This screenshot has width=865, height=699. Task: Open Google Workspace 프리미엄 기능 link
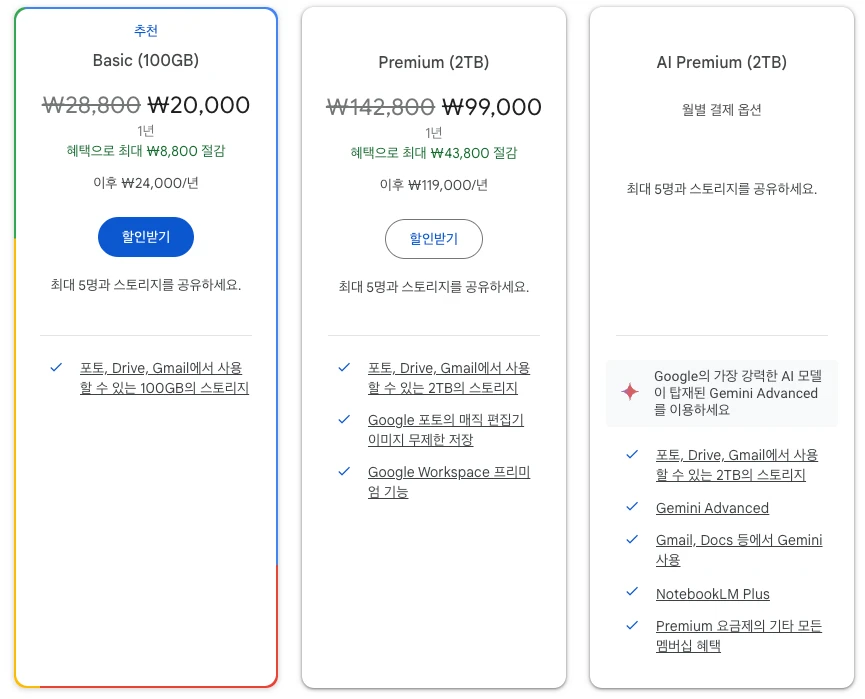449,482
